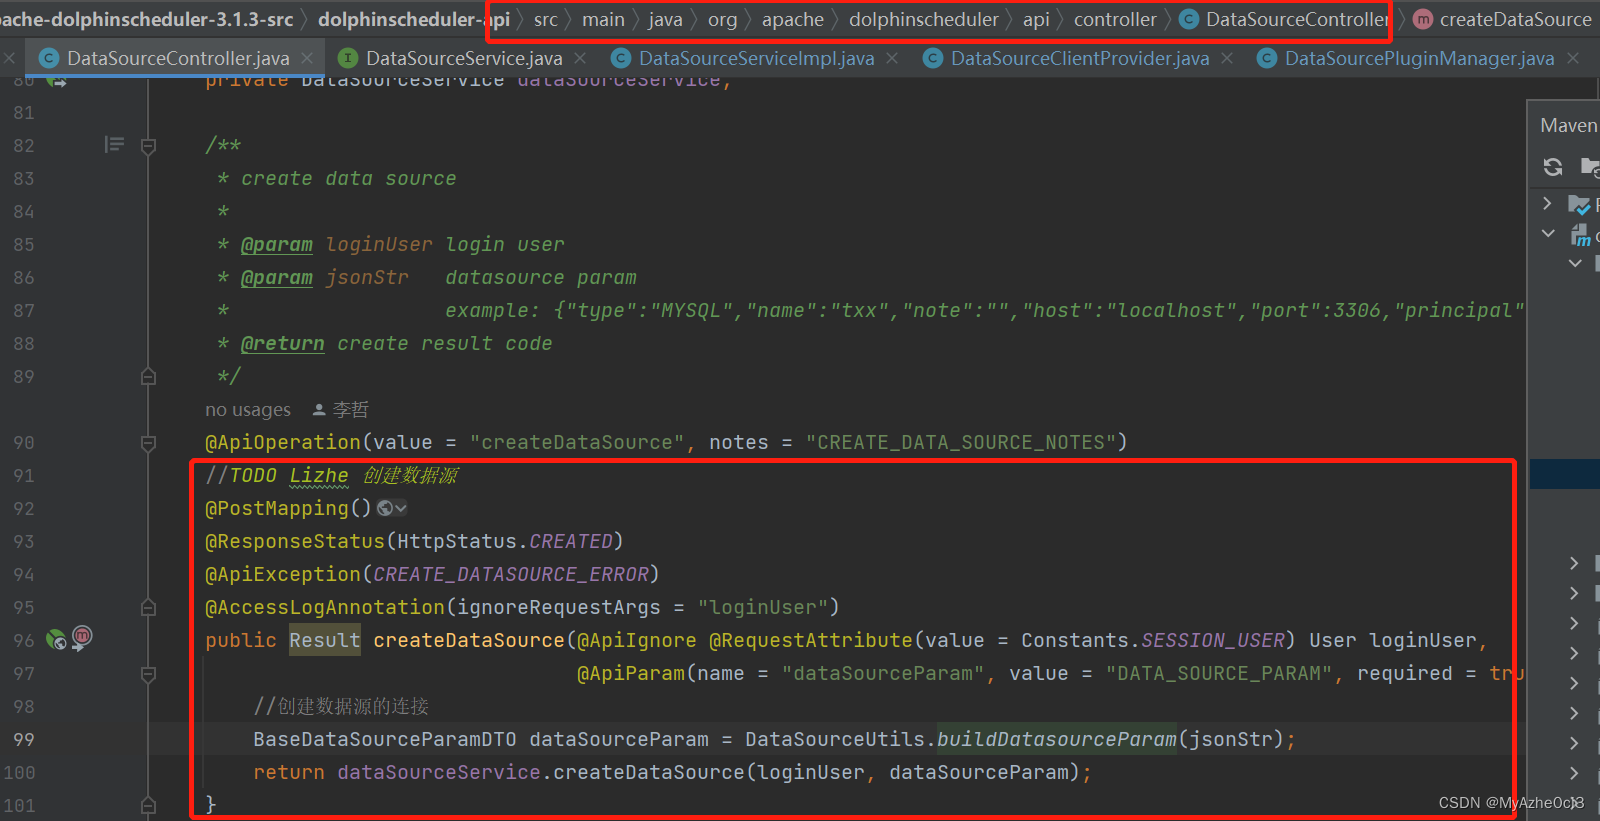Switch to the DataSourcePluginManager.java tab

coord(1419,58)
